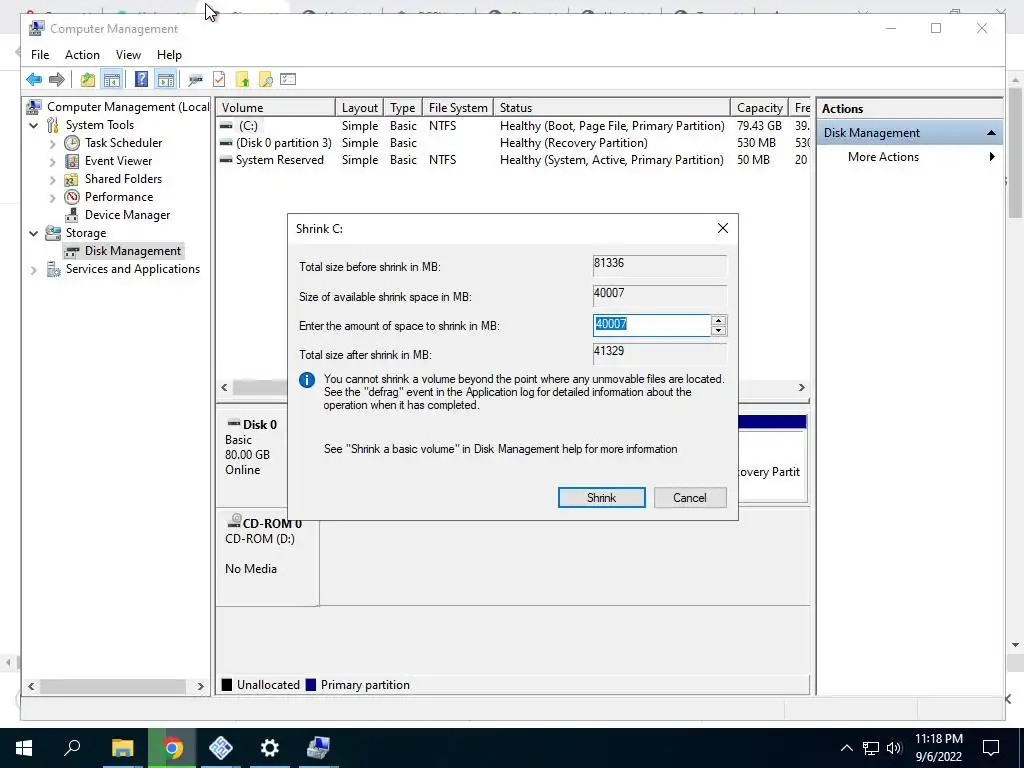The height and width of the screenshot is (768, 1024).
Task: Switch to Chrome in the taskbar
Action: tap(172, 748)
